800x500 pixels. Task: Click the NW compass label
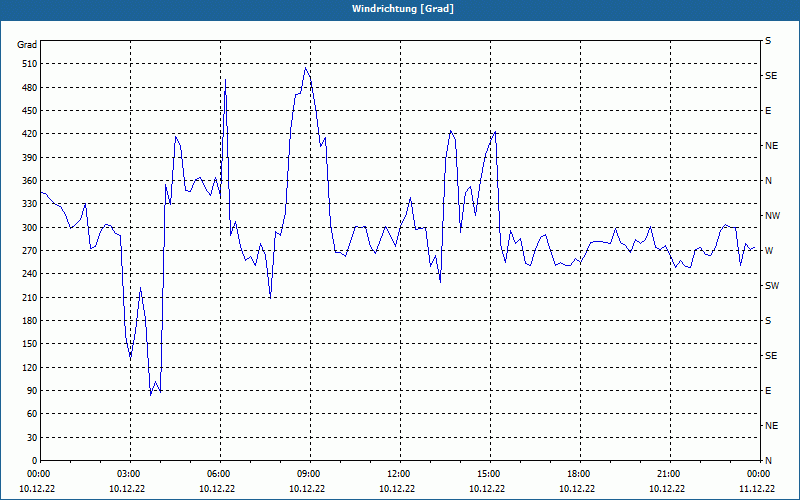click(x=772, y=216)
